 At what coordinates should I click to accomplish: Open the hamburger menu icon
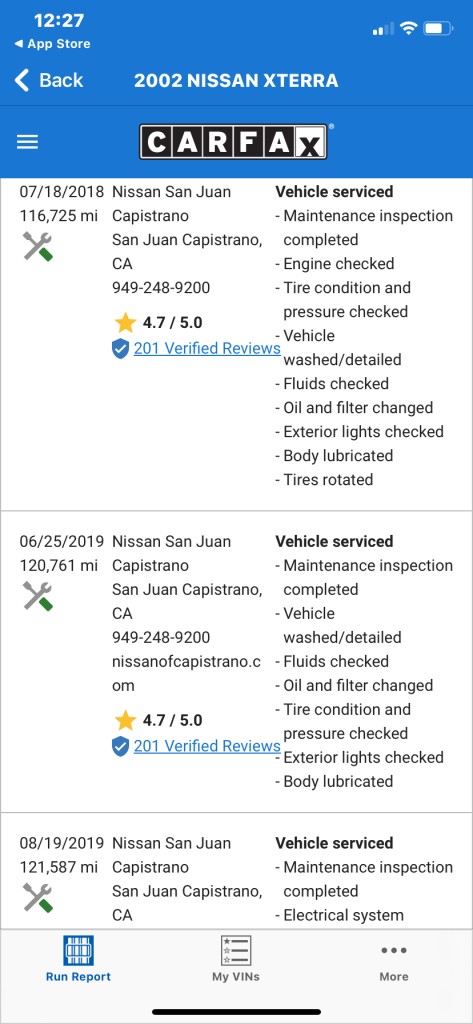click(27, 142)
